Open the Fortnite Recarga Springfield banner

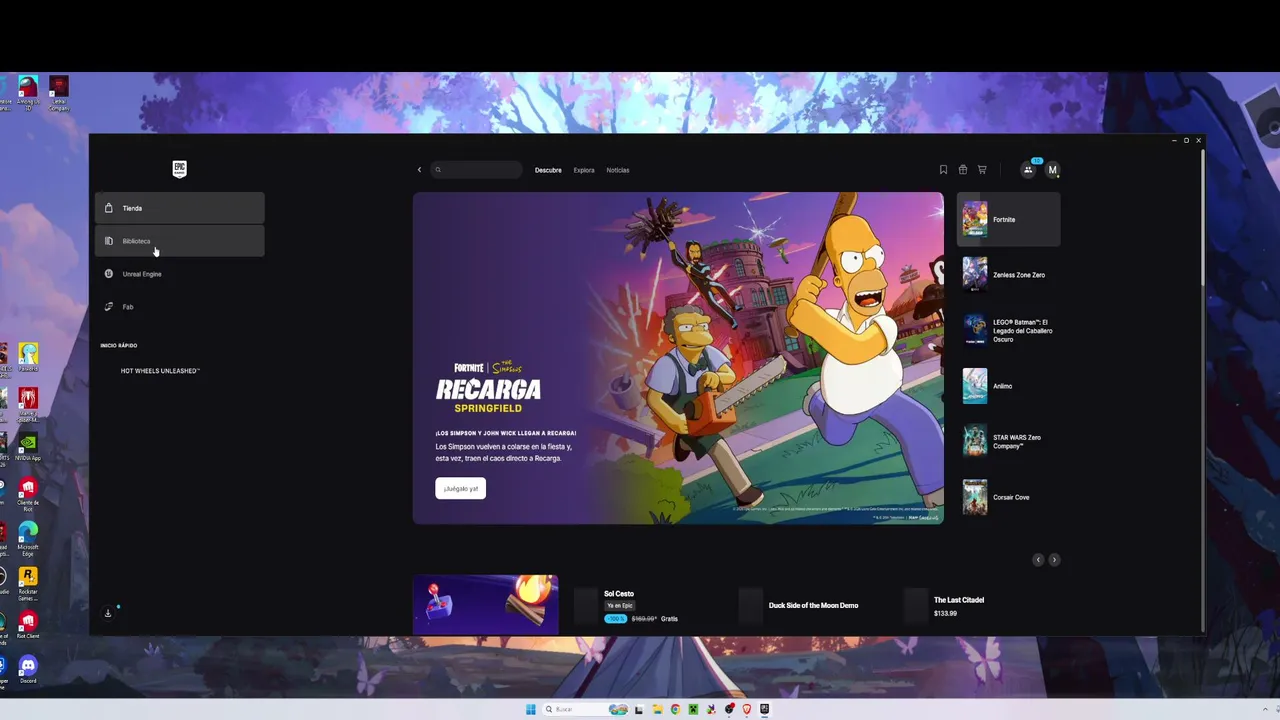tap(678, 358)
